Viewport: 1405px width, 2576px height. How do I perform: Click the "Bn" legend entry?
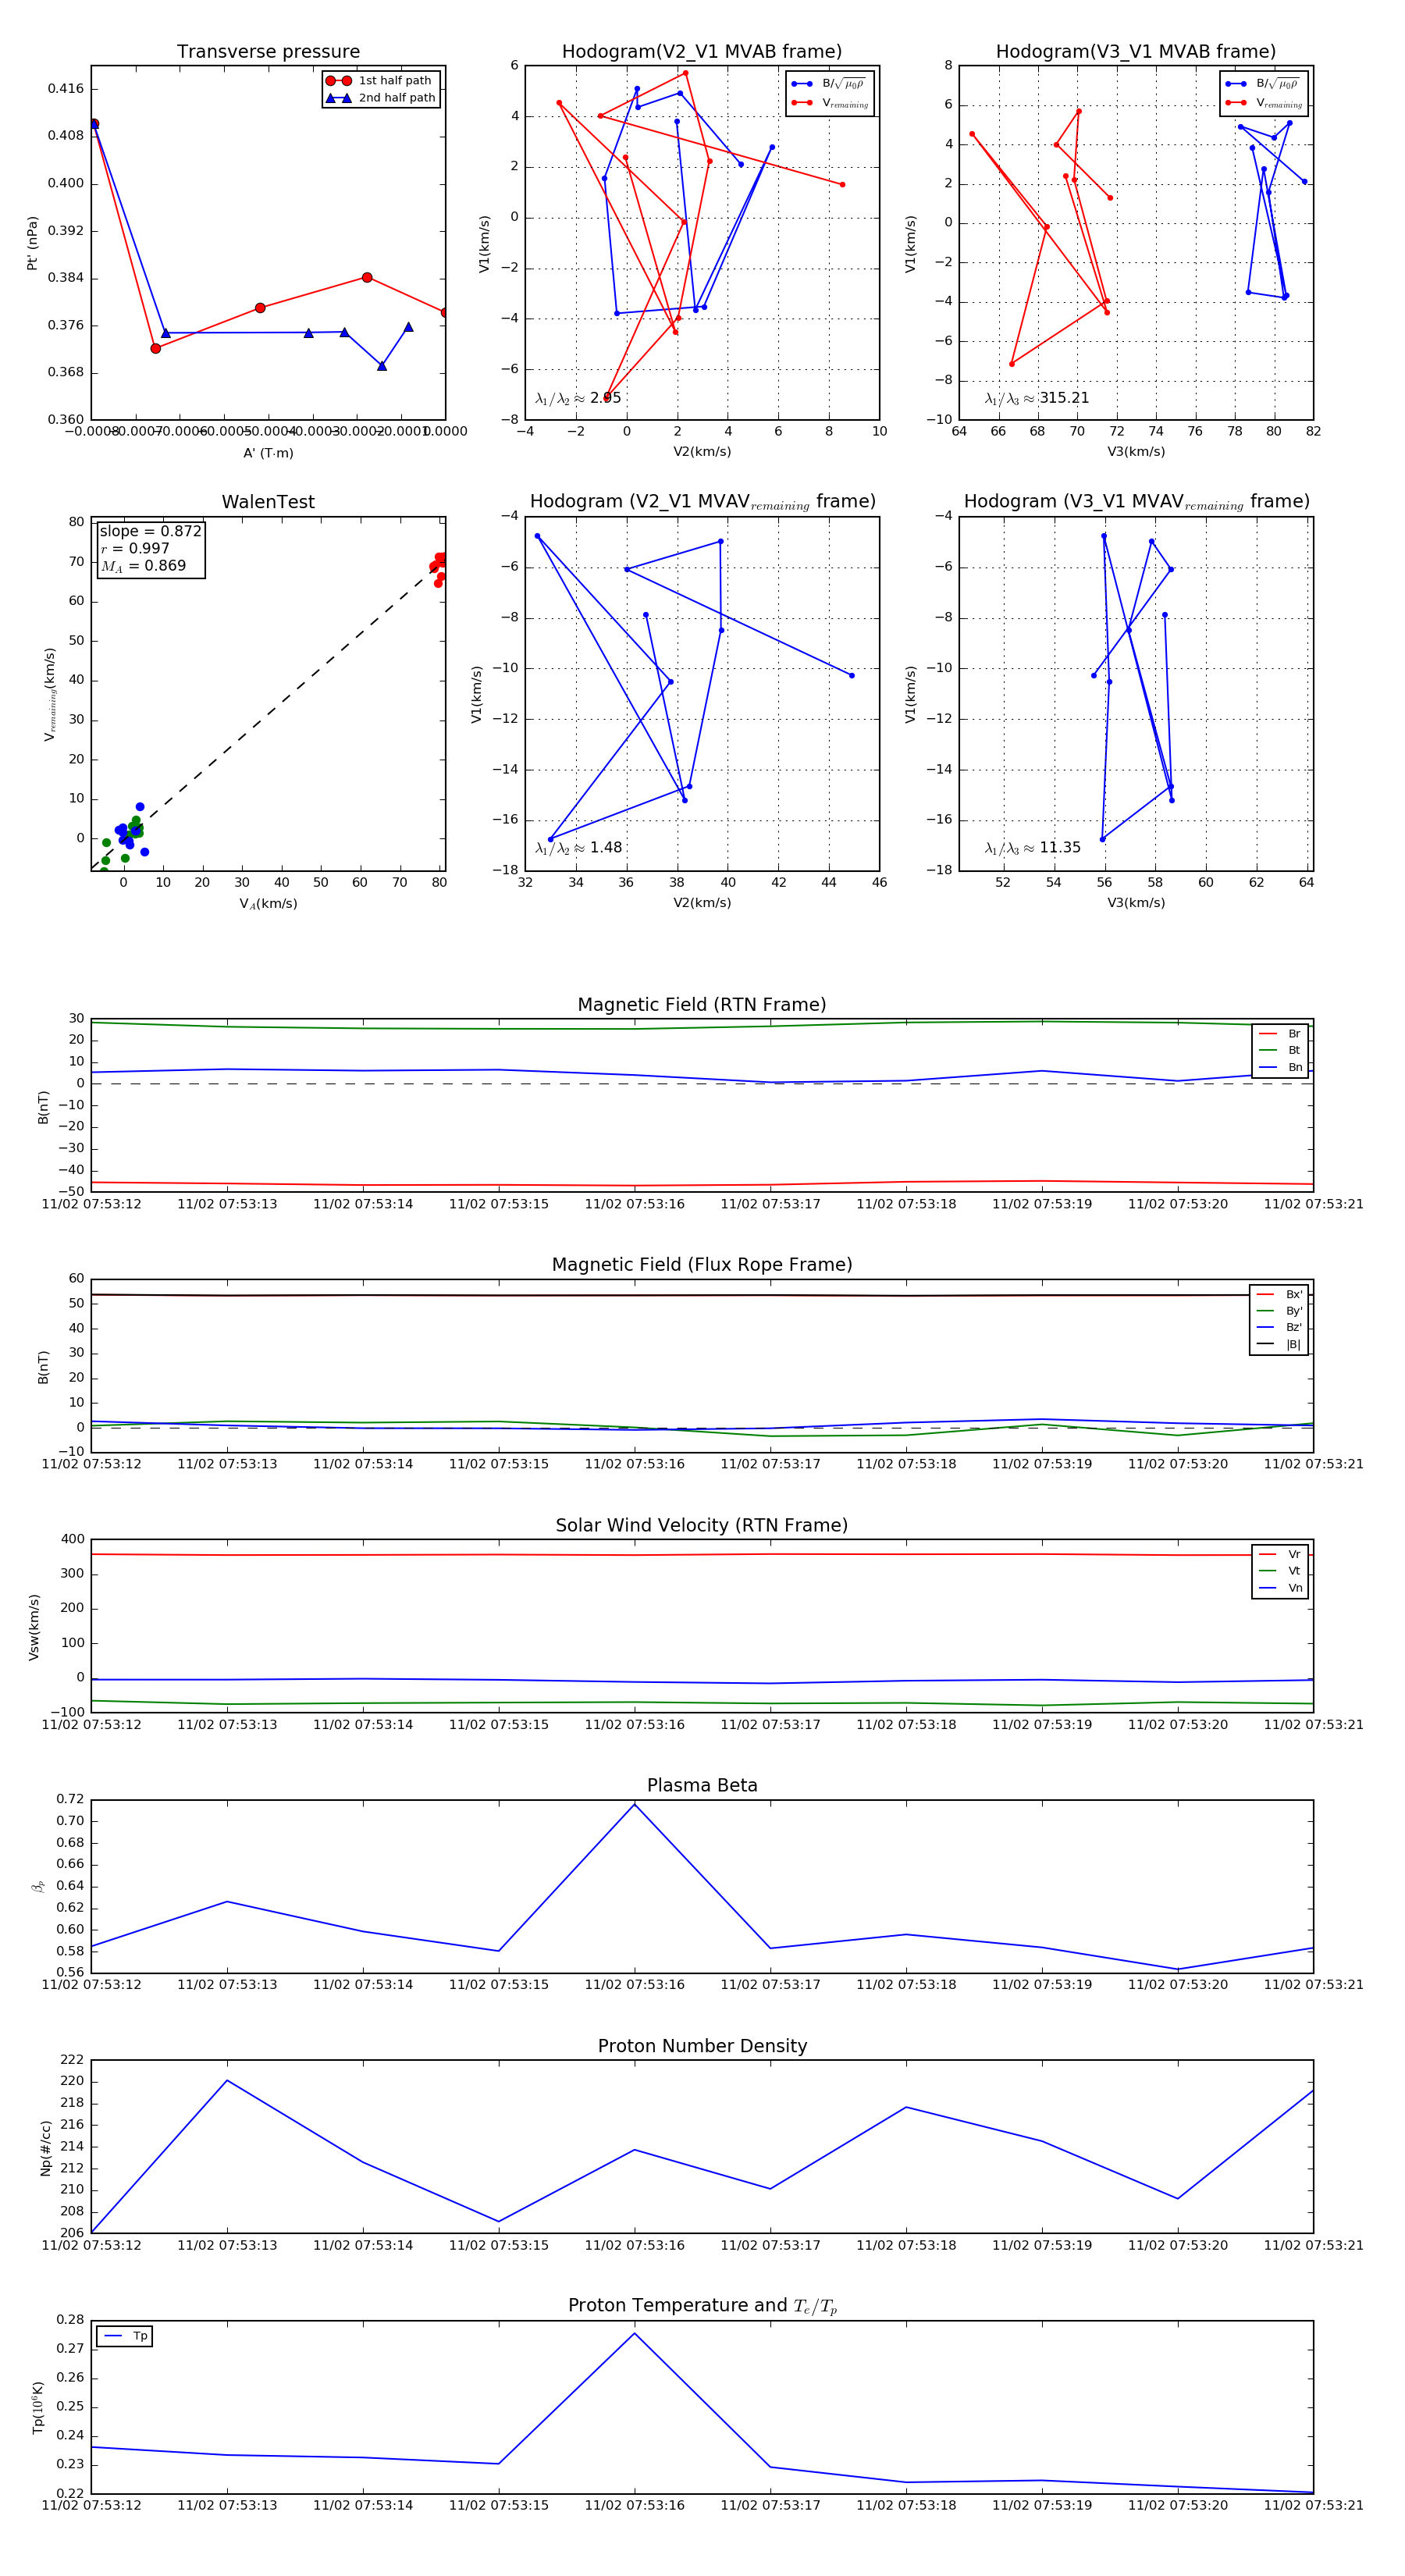click(1280, 1068)
